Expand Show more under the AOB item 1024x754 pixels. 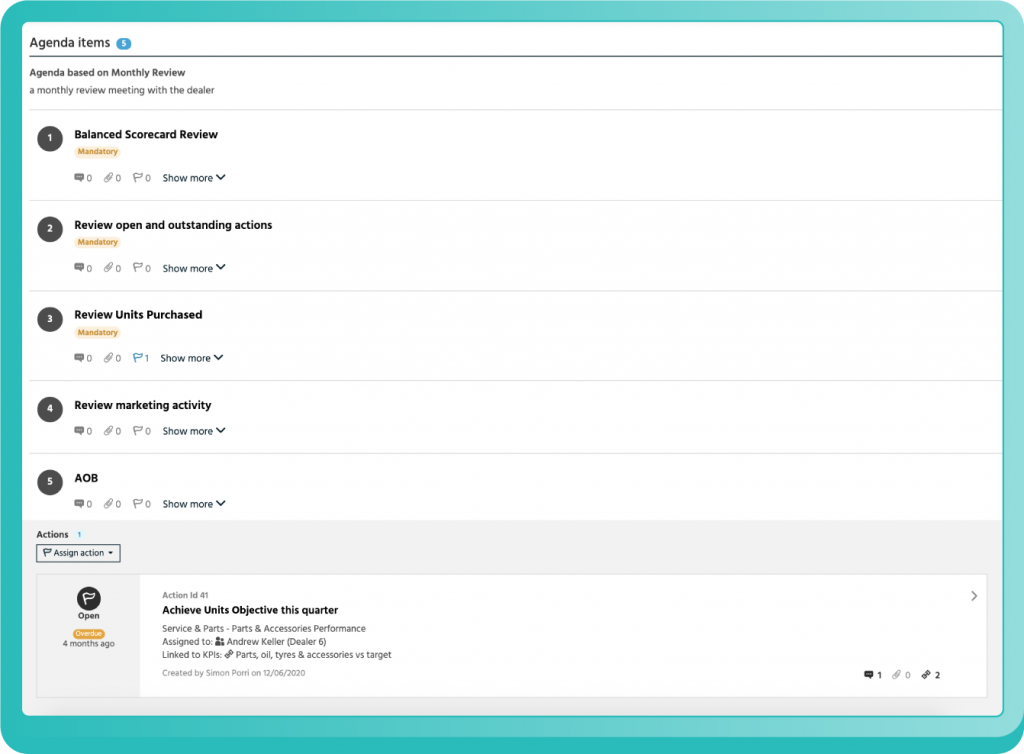point(193,503)
